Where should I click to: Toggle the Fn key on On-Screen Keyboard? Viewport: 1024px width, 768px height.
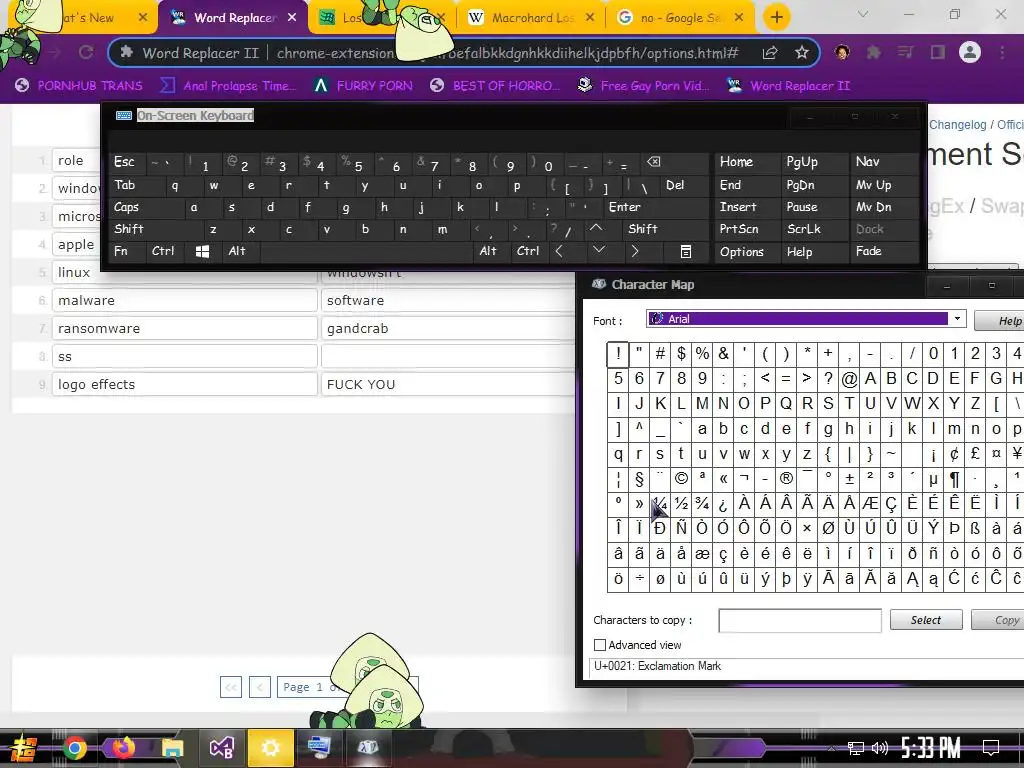[125, 251]
